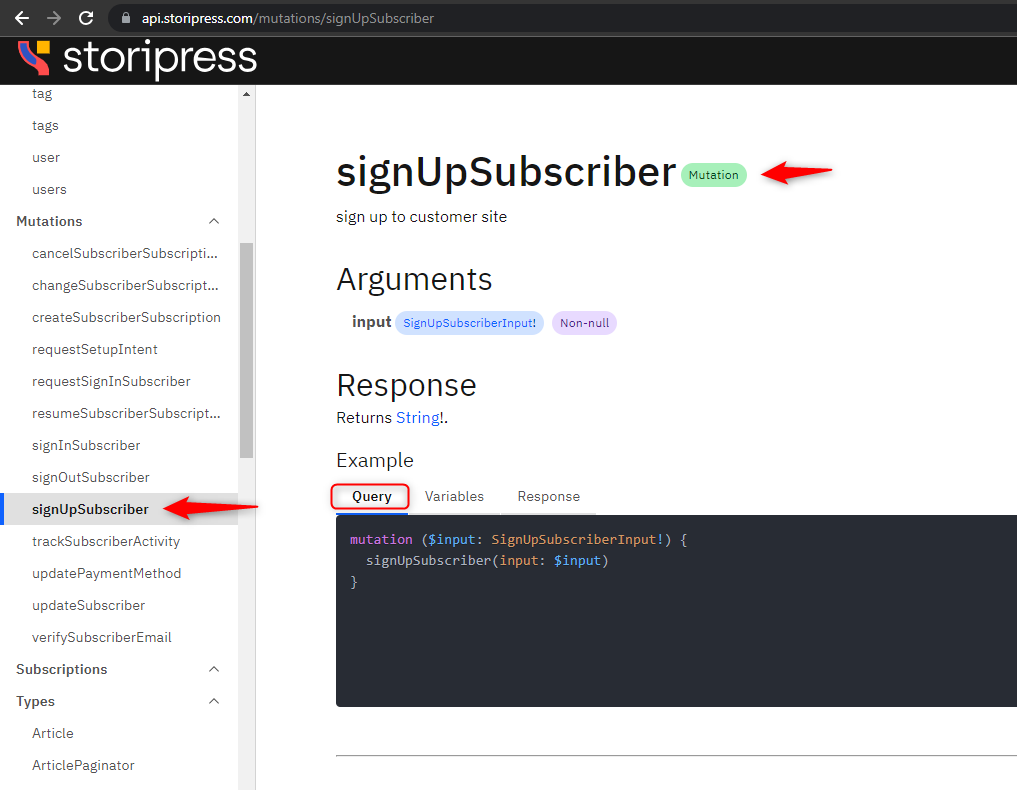Image resolution: width=1017 pixels, height=790 pixels.
Task: Open requestSignInSubscriber mutation
Action: [111, 381]
